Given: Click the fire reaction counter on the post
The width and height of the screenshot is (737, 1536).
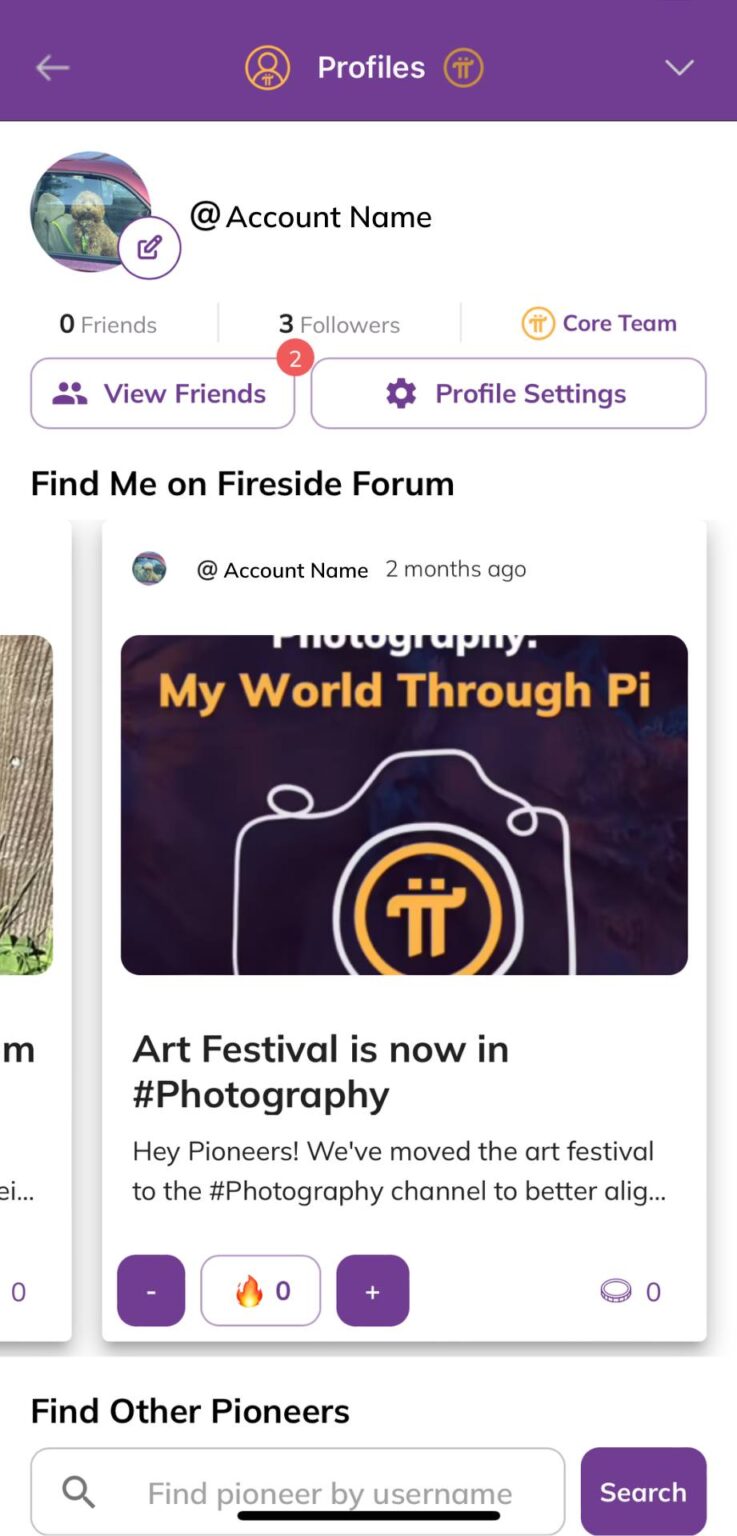Looking at the screenshot, I should (x=261, y=1290).
